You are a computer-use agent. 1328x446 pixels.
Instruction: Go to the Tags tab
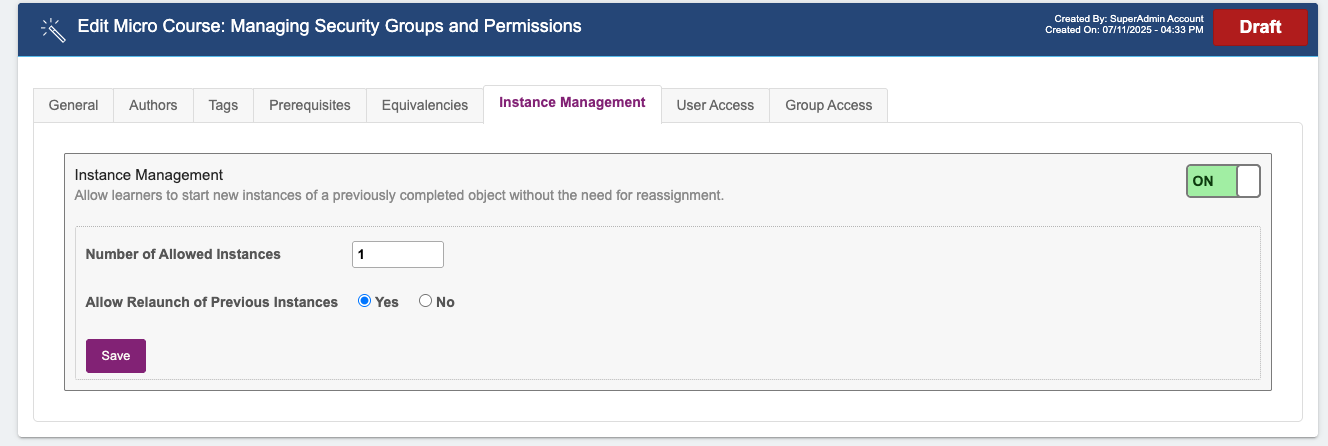(223, 105)
